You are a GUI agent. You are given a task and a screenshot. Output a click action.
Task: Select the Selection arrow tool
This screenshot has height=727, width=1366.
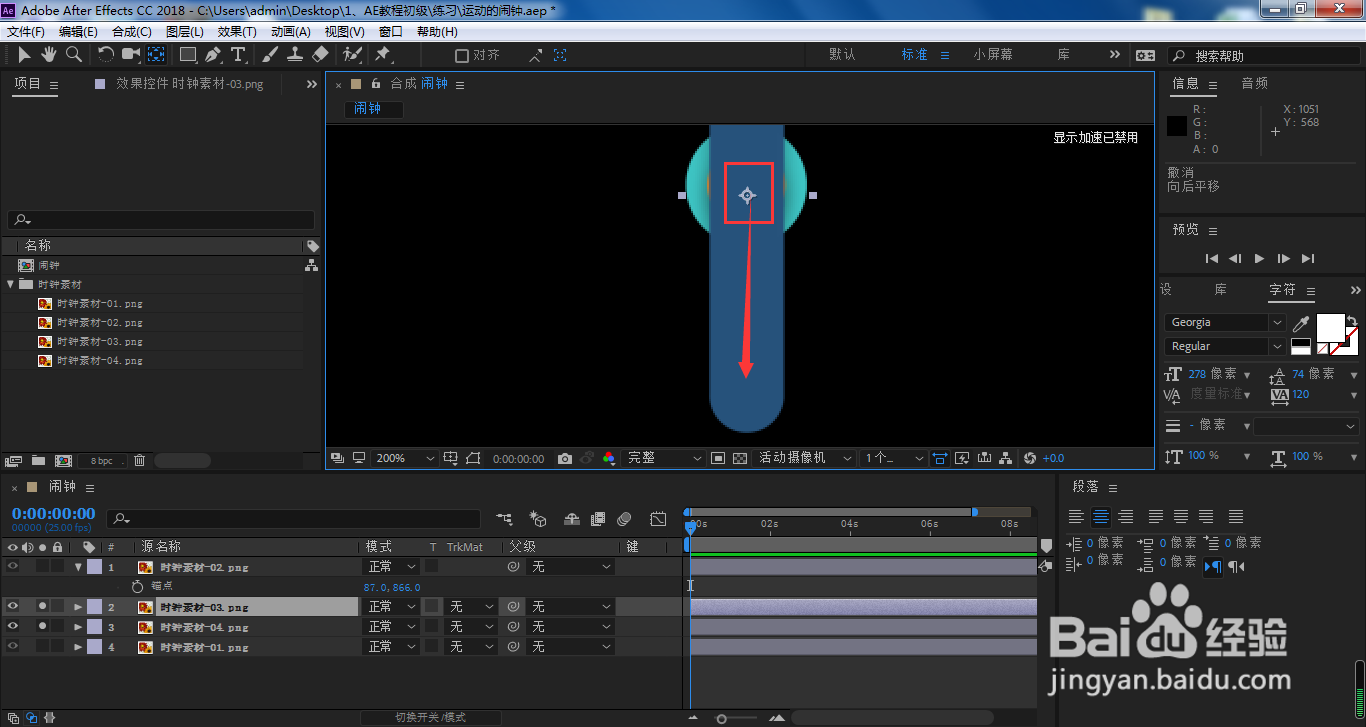24,54
